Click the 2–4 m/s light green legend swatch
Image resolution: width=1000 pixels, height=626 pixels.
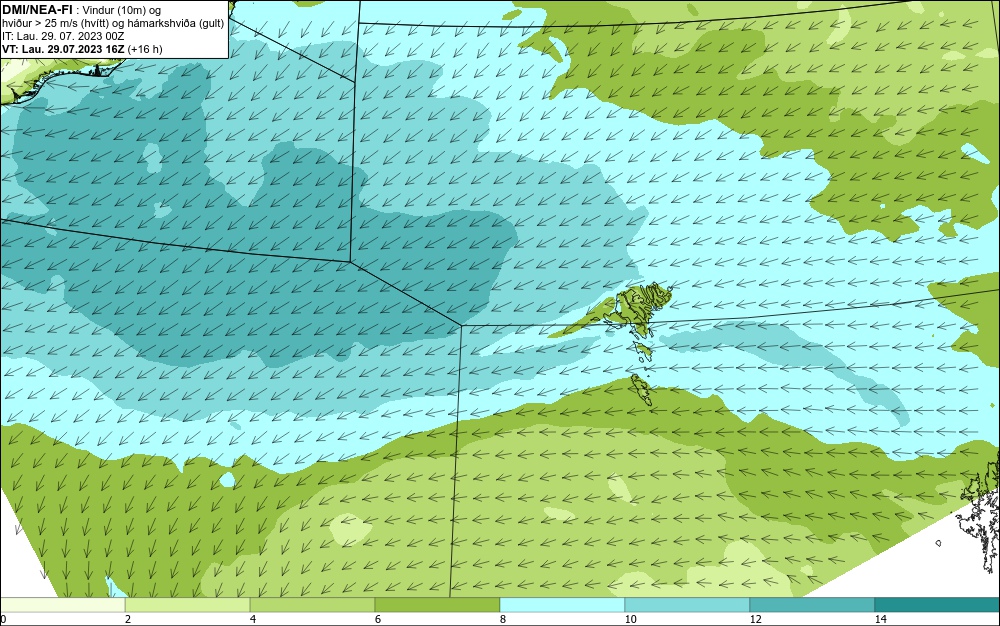tap(188, 605)
